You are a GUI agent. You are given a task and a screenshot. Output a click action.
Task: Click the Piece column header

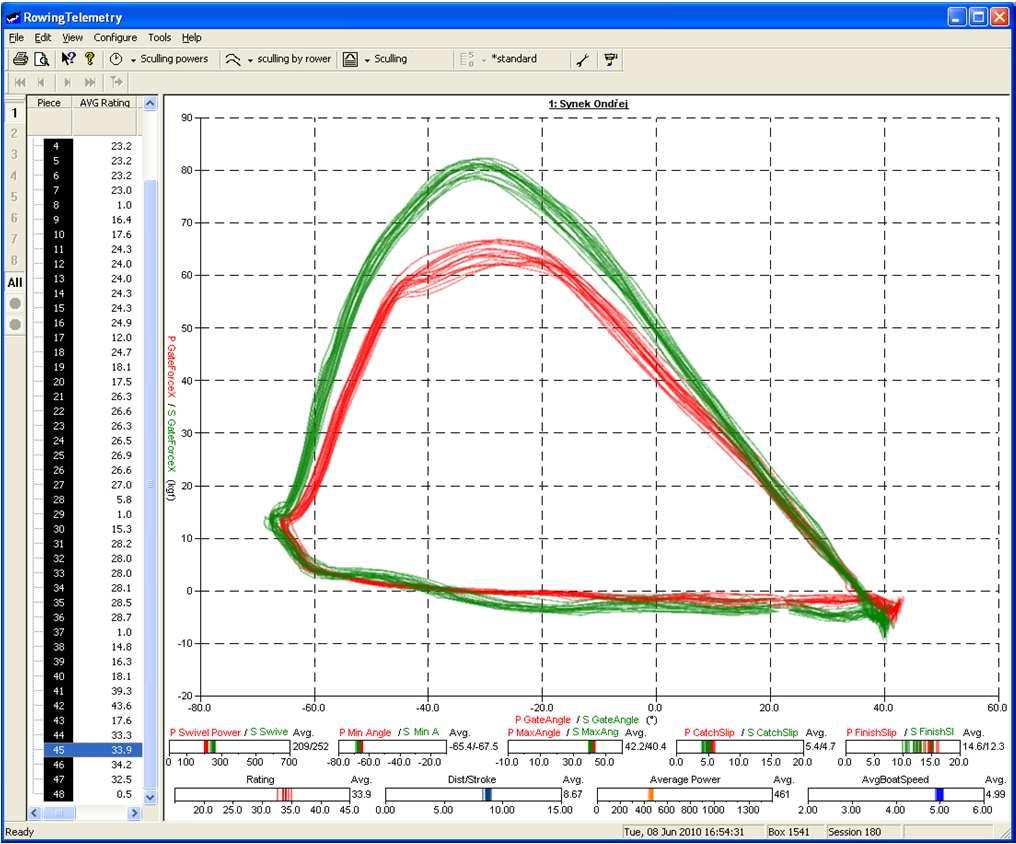(x=49, y=102)
